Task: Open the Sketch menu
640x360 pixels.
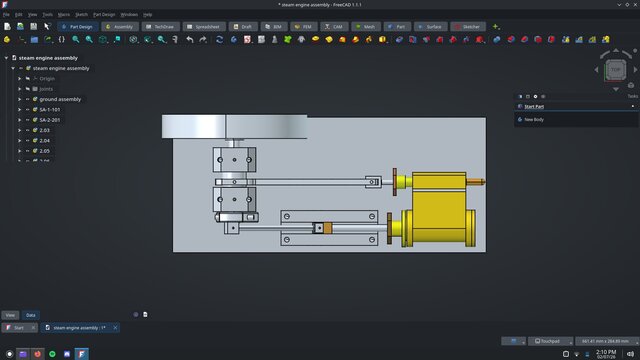Action: click(81, 15)
